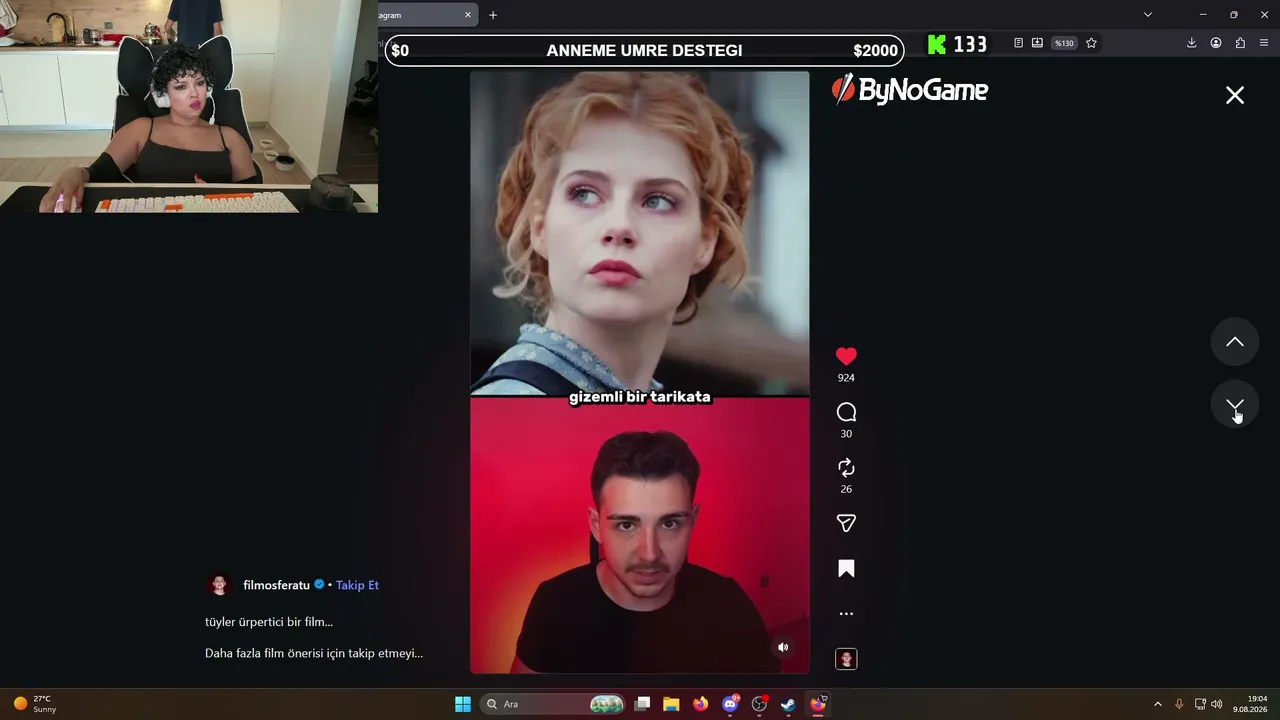Click the ByNoGame logo overlay
This screenshot has height=720, width=1280.
click(x=910, y=90)
